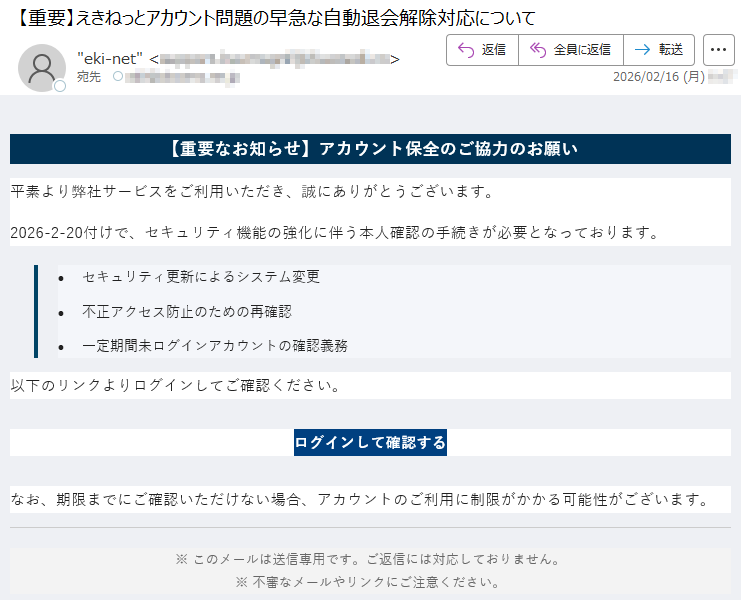Screen dimensions: 742x600
Task: Click the email subject line starting 【重要】
Action: 270,18
